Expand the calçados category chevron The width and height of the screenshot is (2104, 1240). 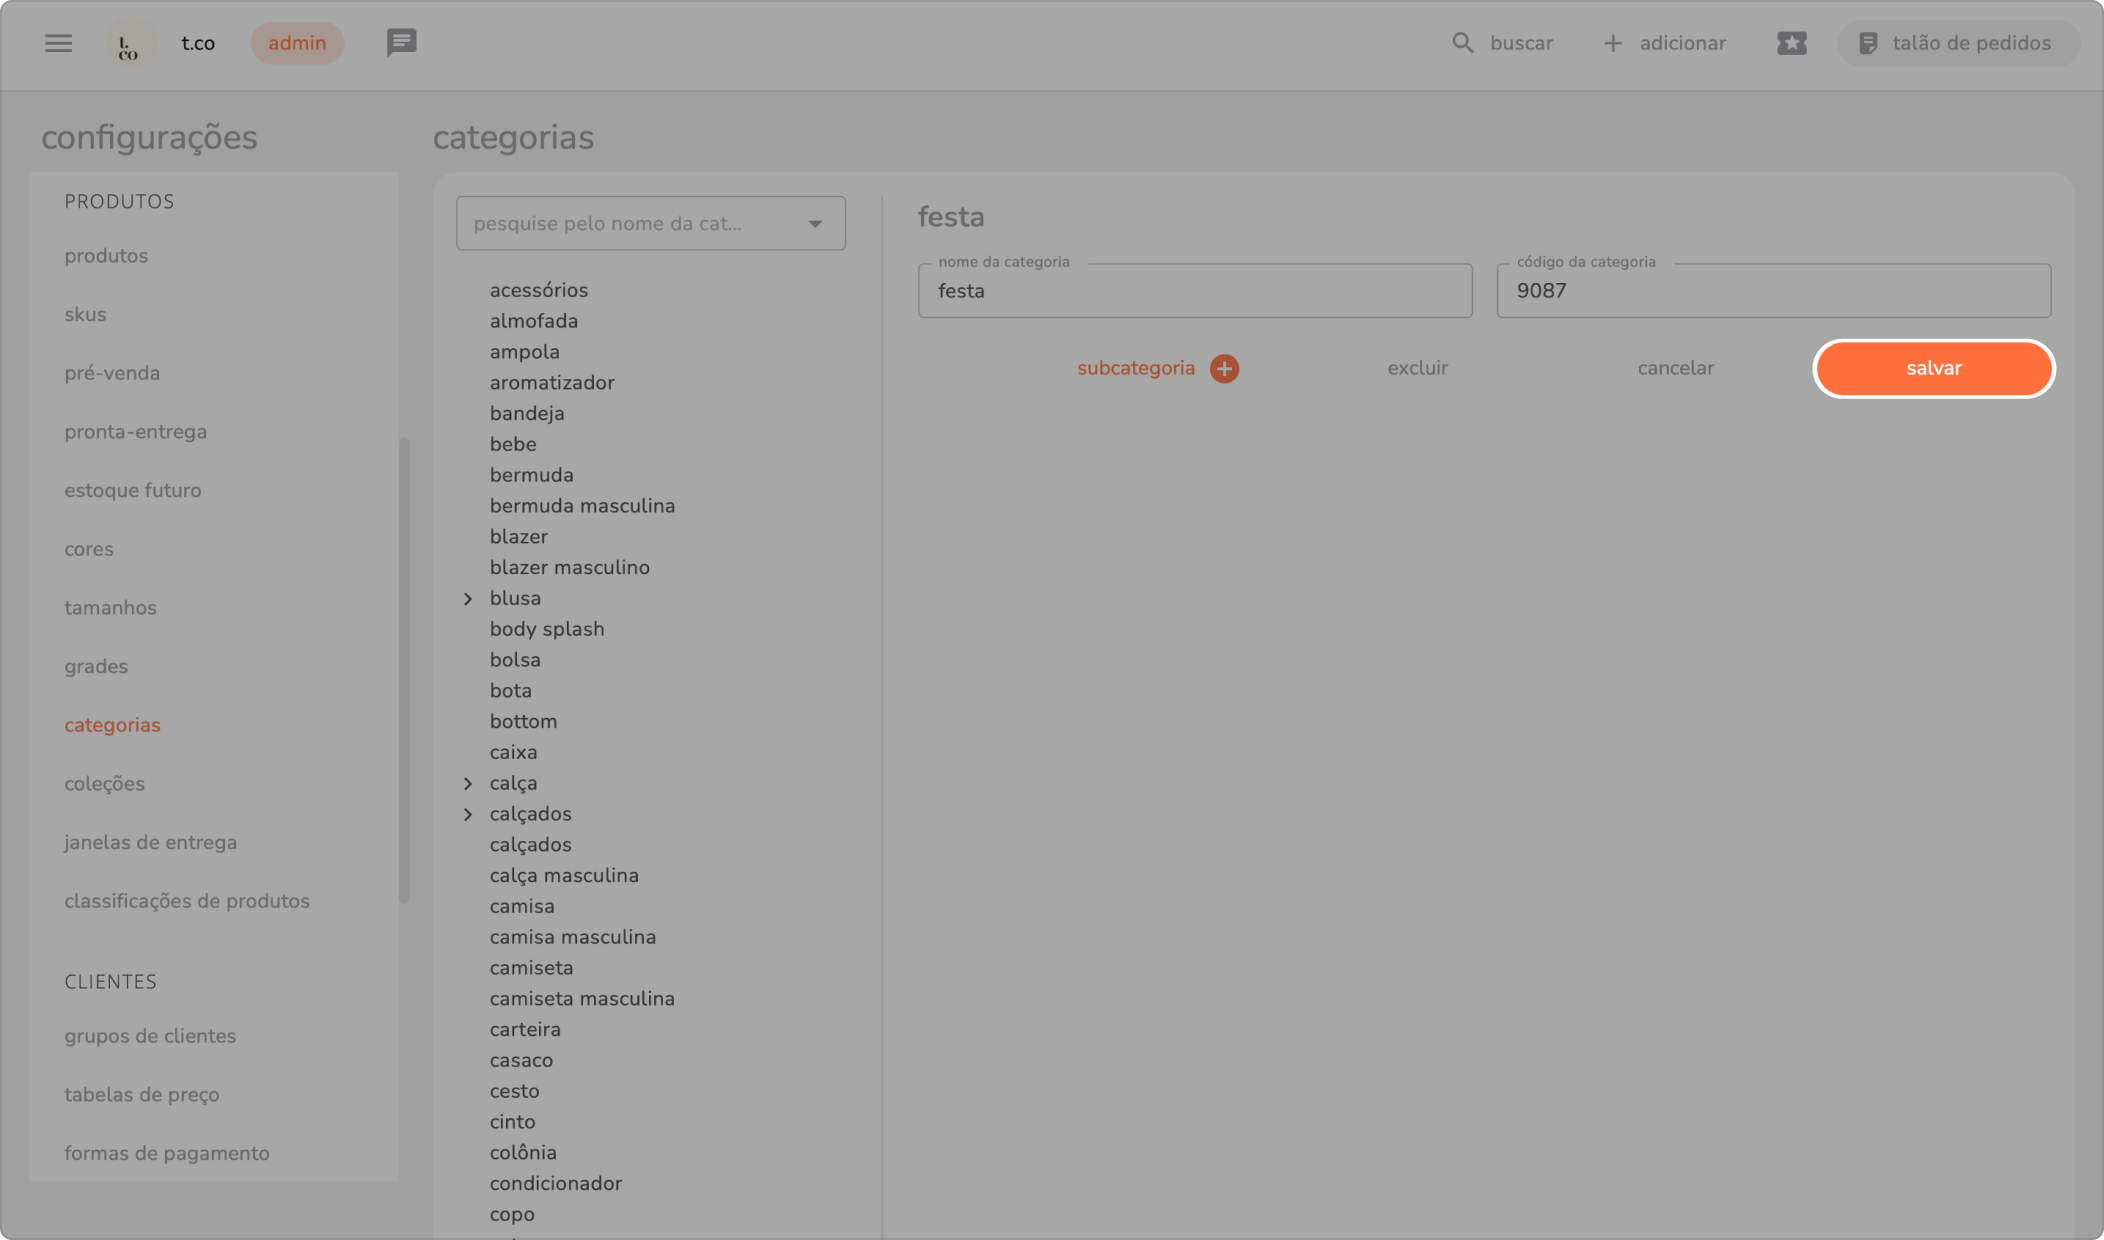[x=468, y=814]
